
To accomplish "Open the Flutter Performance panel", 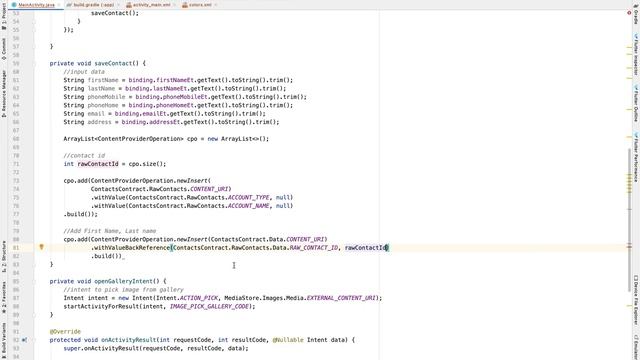I will pyautogui.click(x=636, y=157).
